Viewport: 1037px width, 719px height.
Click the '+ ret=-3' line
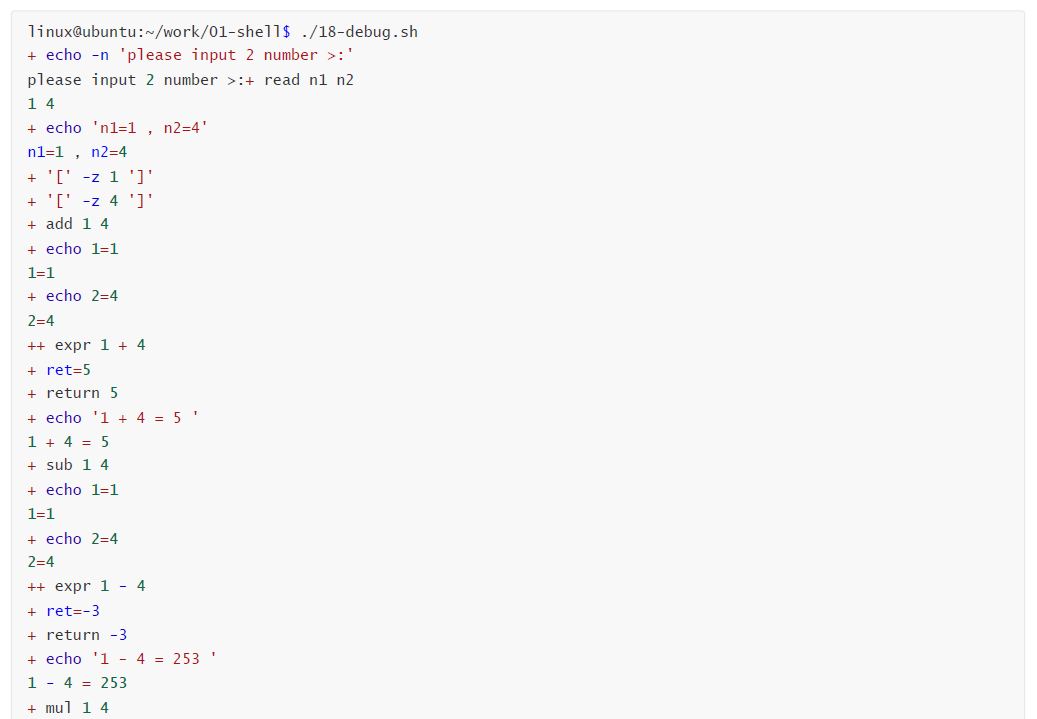click(63, 611)
